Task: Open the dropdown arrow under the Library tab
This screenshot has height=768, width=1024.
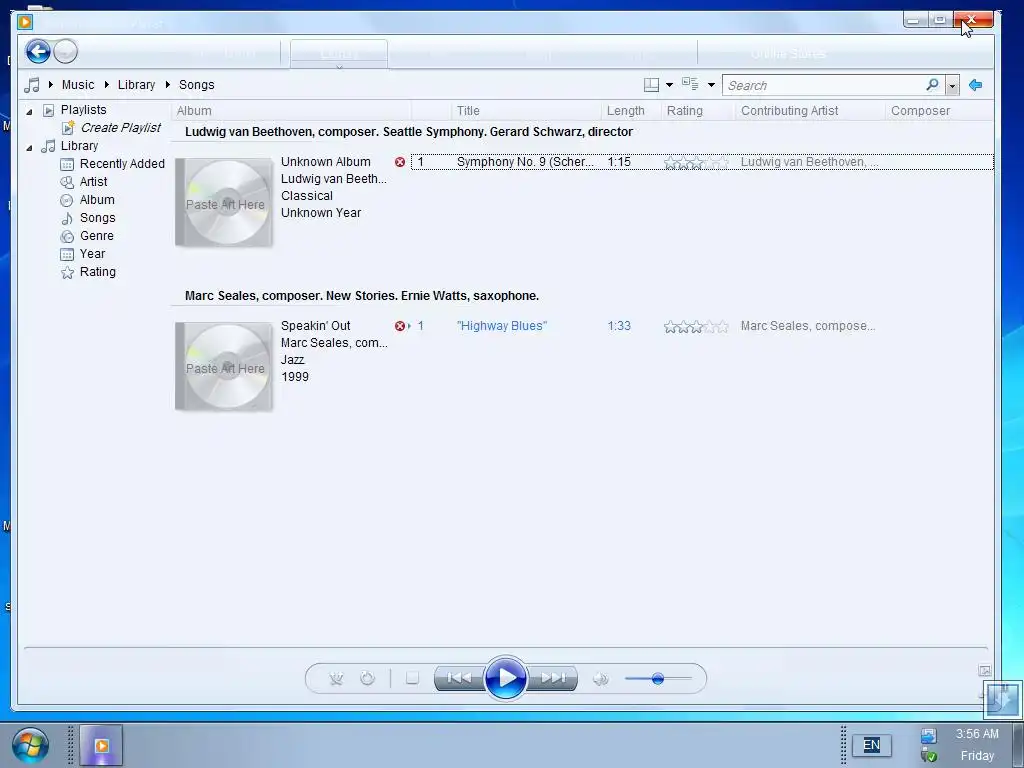Action: point(339,66)
